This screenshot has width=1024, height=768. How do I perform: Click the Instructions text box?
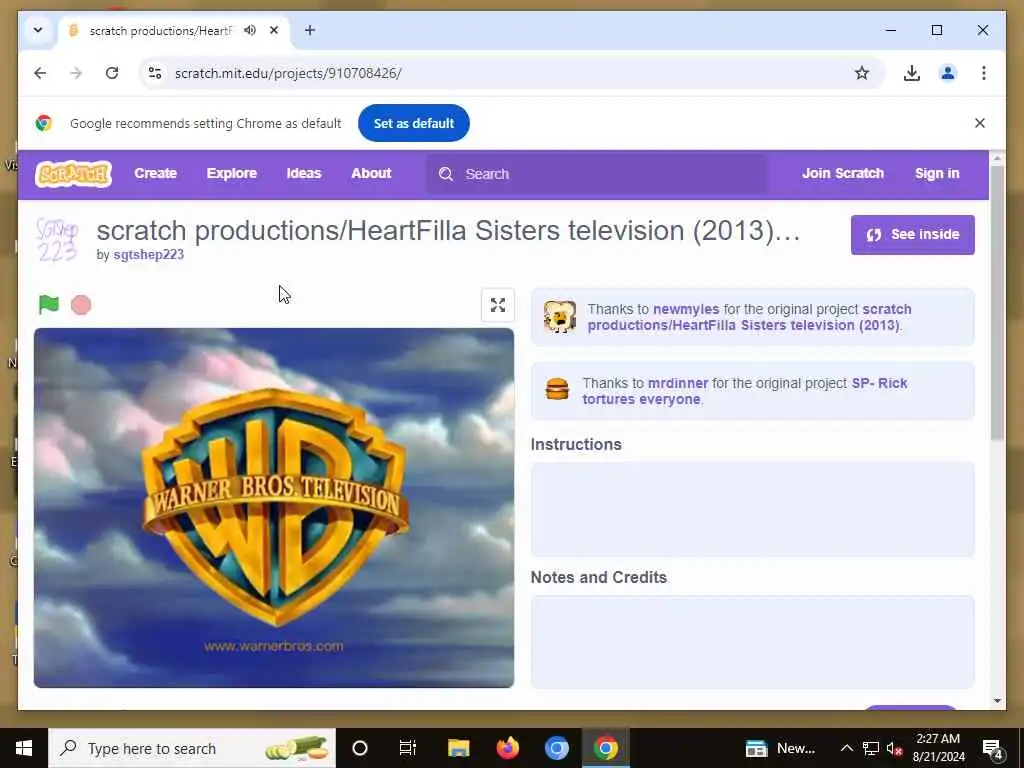pyautogui.click(x=752, y=509)
